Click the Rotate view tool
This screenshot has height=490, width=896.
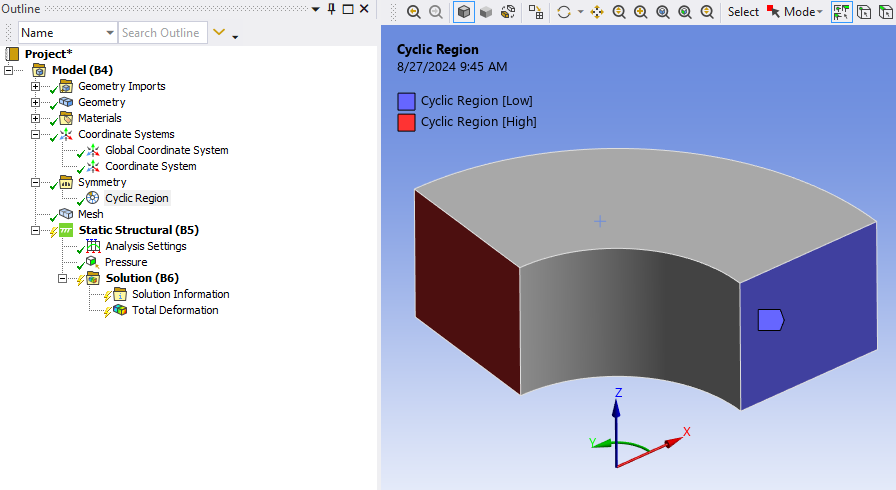tap(564, 12)
